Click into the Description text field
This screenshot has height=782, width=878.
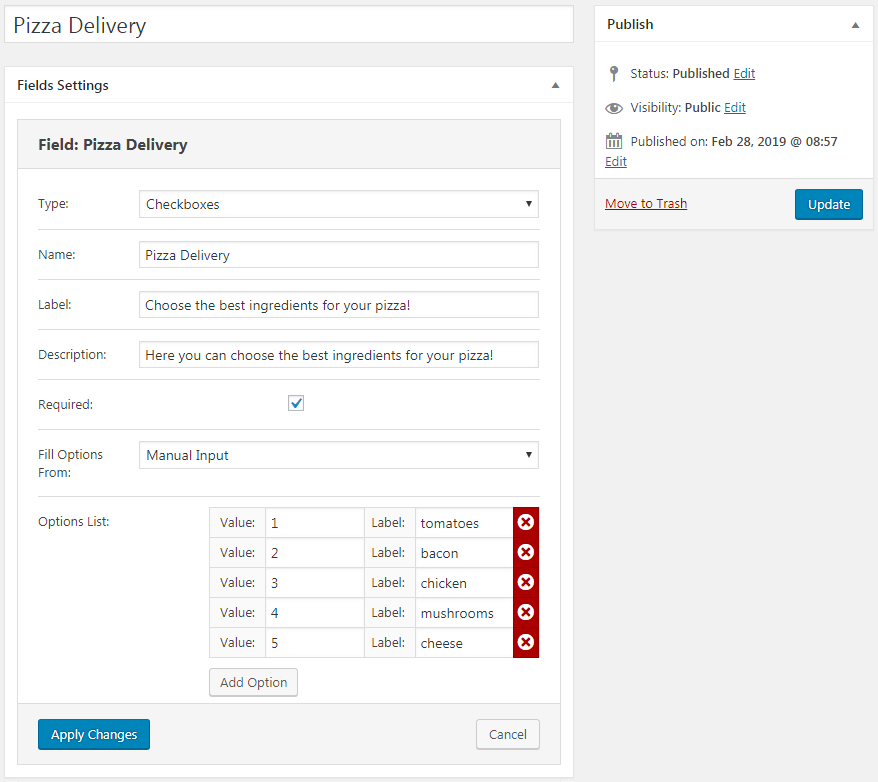tap(339, 355)
